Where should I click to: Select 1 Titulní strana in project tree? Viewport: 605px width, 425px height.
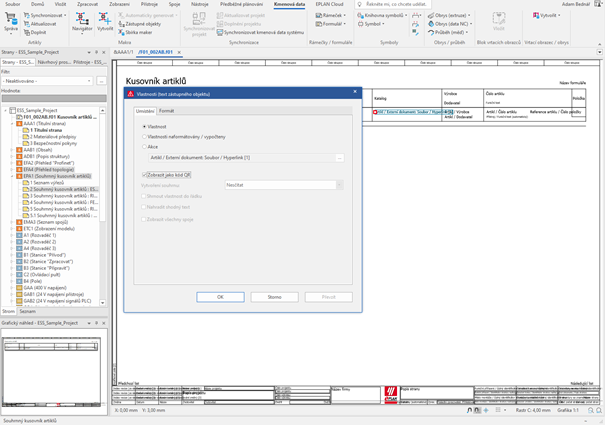(x=46, y=130)
